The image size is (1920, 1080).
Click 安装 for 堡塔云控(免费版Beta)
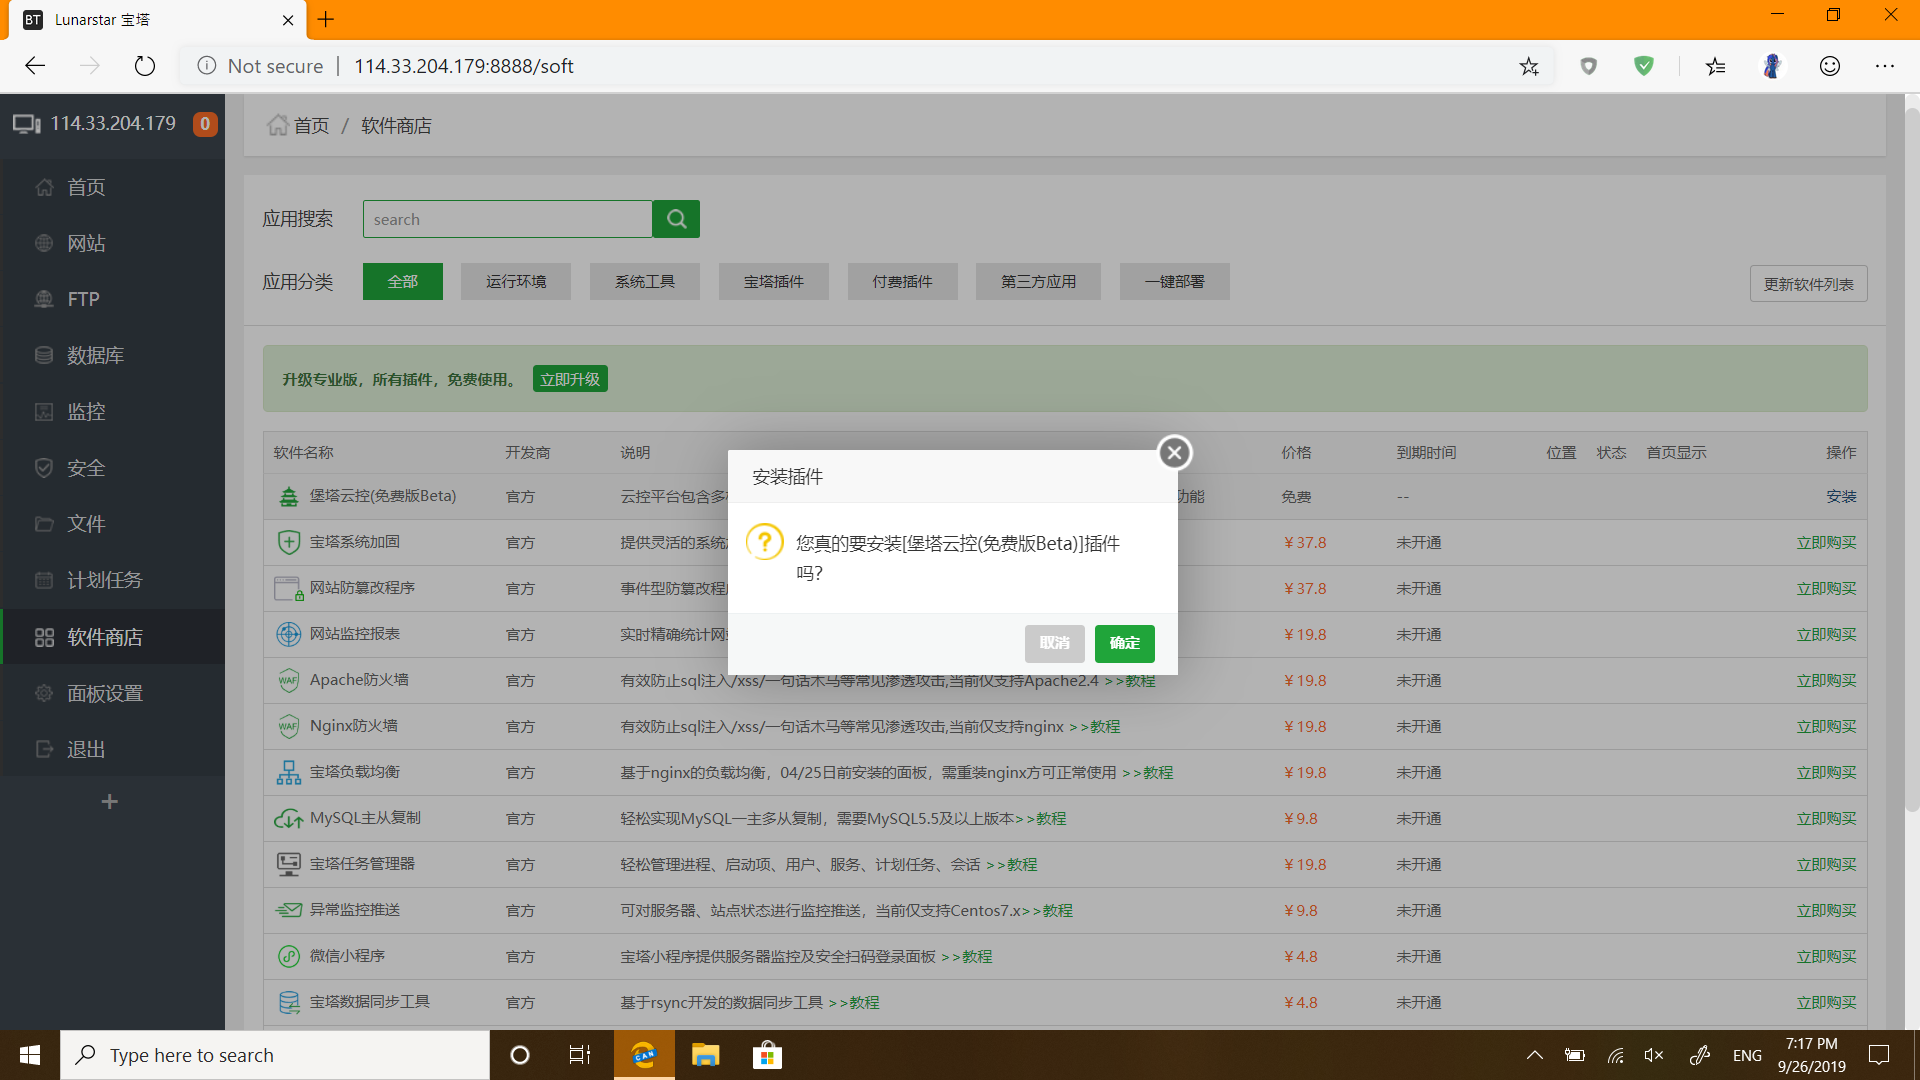click(x=1841, y=497)
